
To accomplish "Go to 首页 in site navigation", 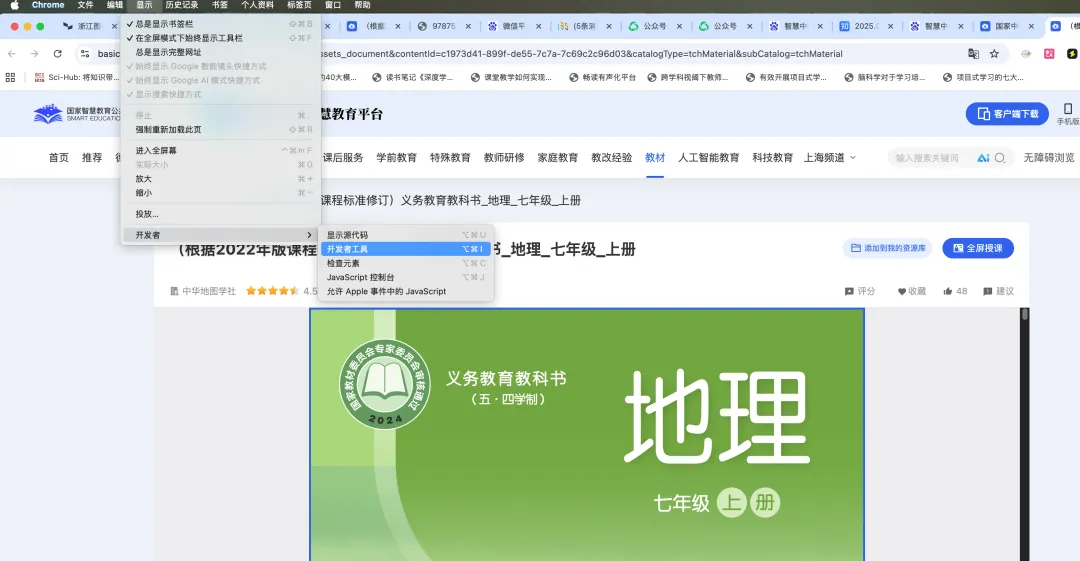I will click(59, 158).
